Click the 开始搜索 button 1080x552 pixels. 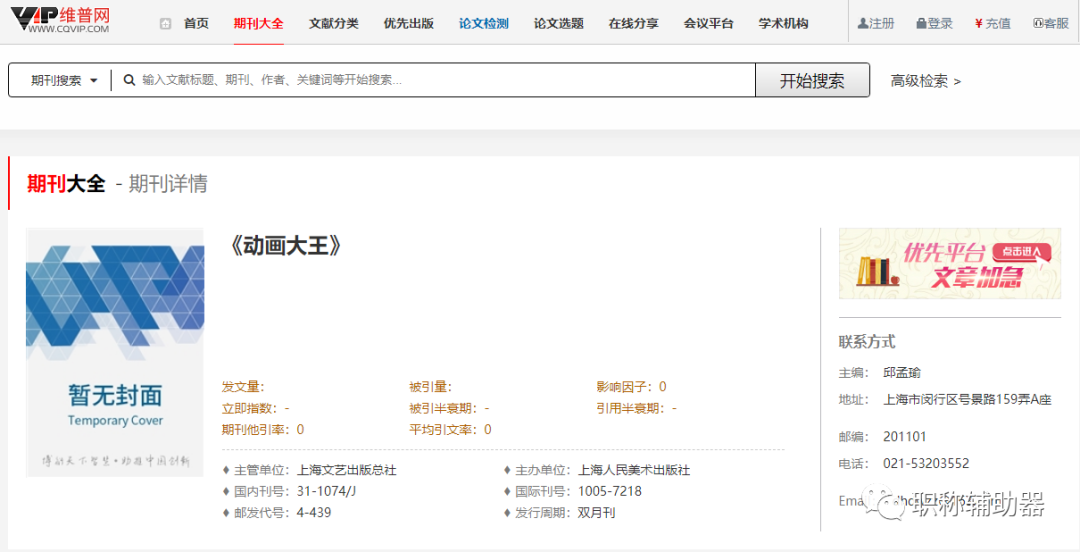pos(812,81)
